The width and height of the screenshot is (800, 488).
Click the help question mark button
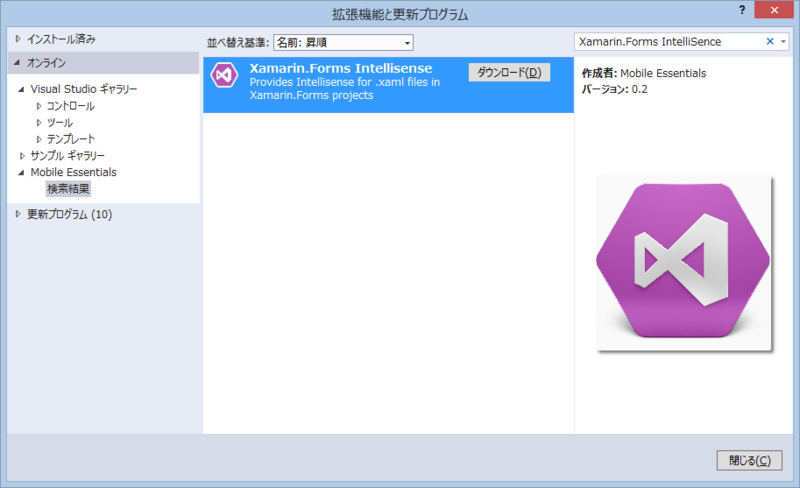coord(742,10)
